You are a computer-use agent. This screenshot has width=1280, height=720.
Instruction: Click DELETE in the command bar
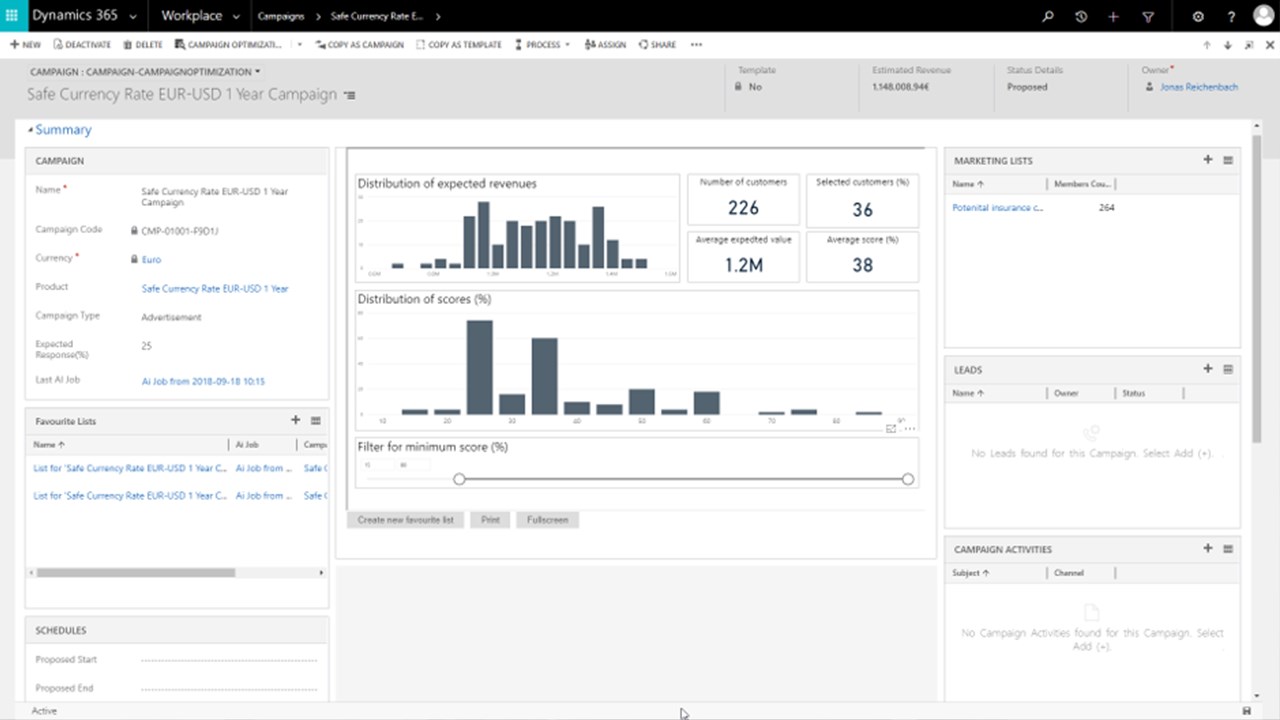point(143,45)
